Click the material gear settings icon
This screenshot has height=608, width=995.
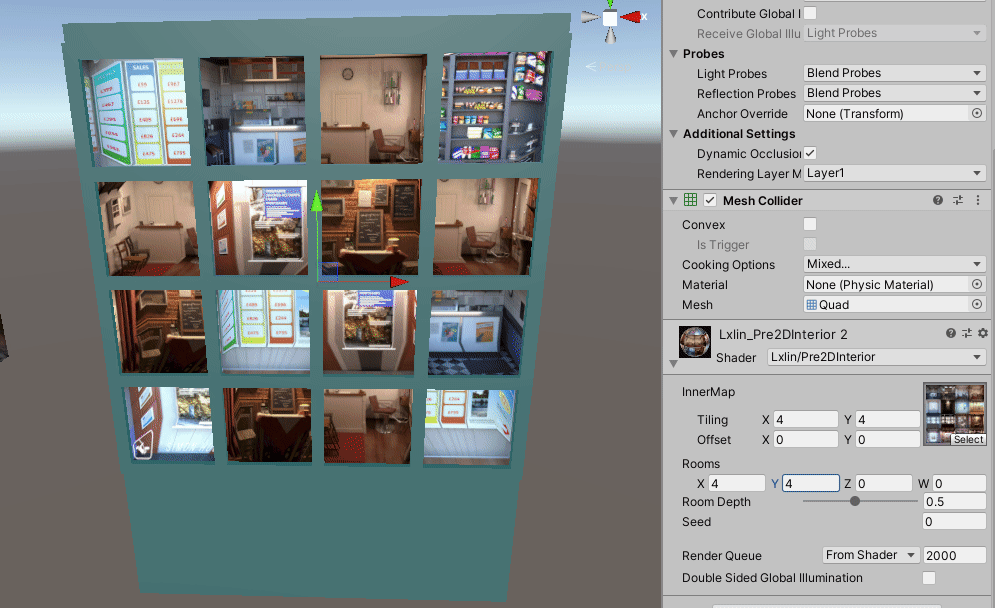click(982, 333)
